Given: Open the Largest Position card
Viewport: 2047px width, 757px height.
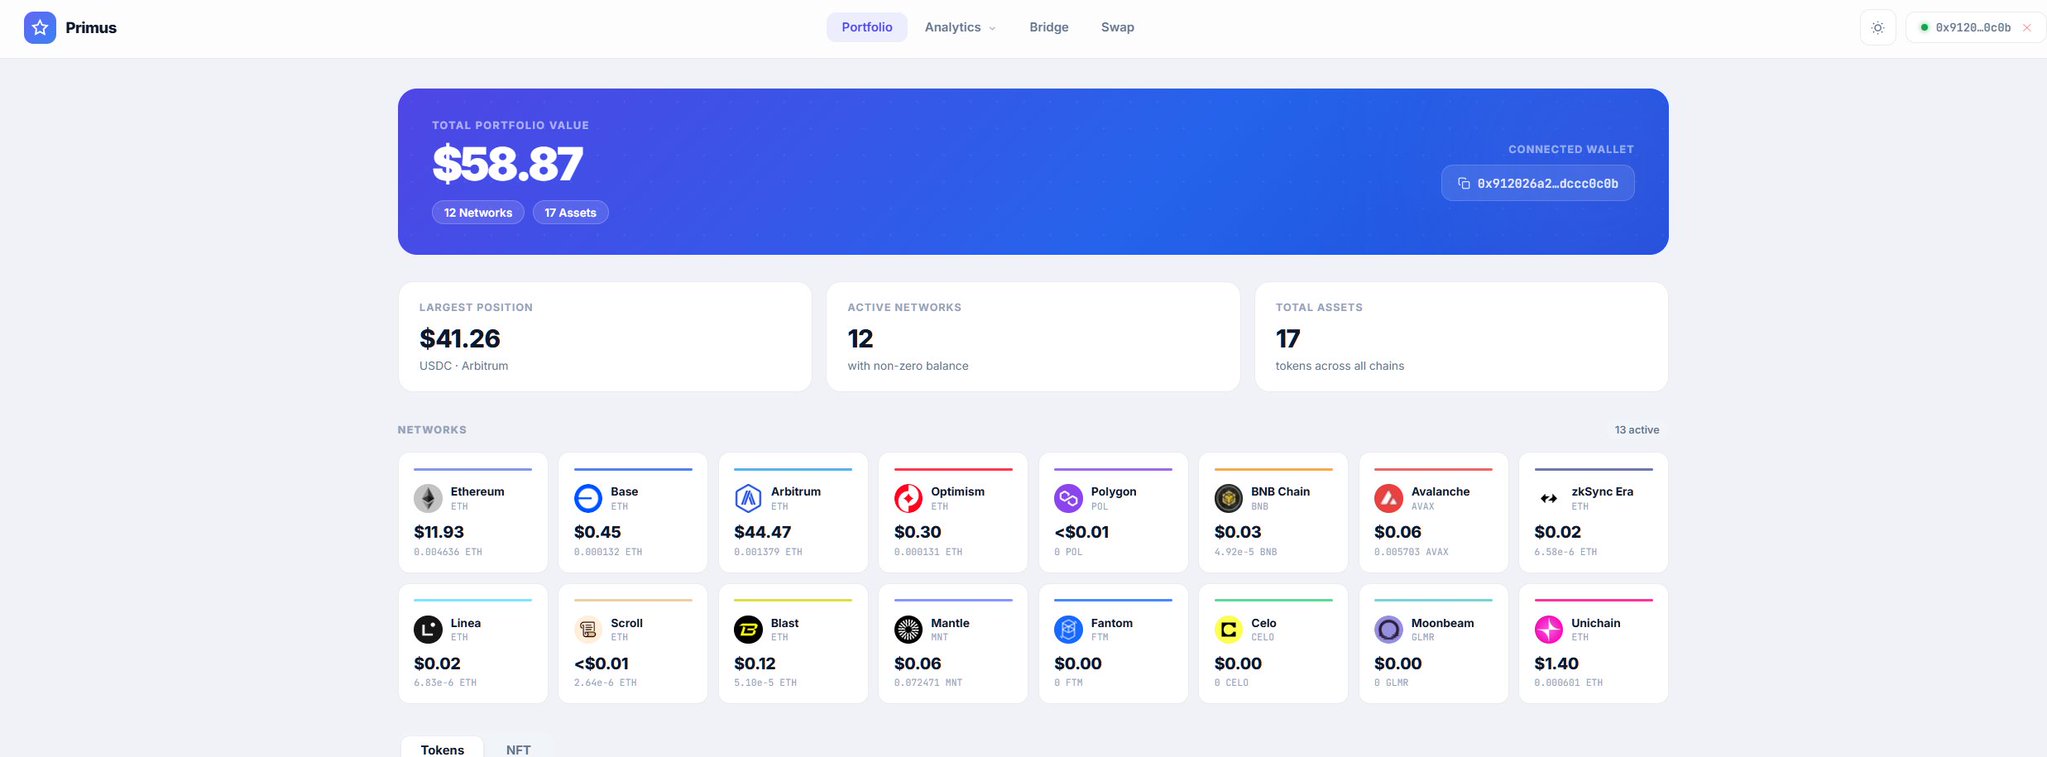Looking at the screenshot, I should pyautogui.click(x=605, y=337).
